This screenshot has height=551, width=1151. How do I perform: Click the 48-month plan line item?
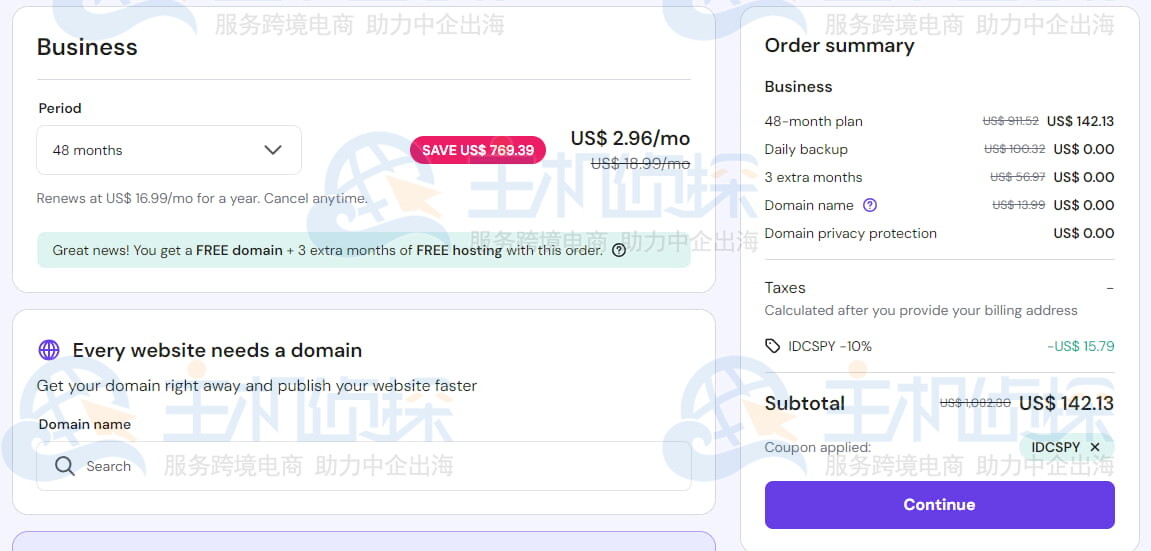tap(813, 121)
